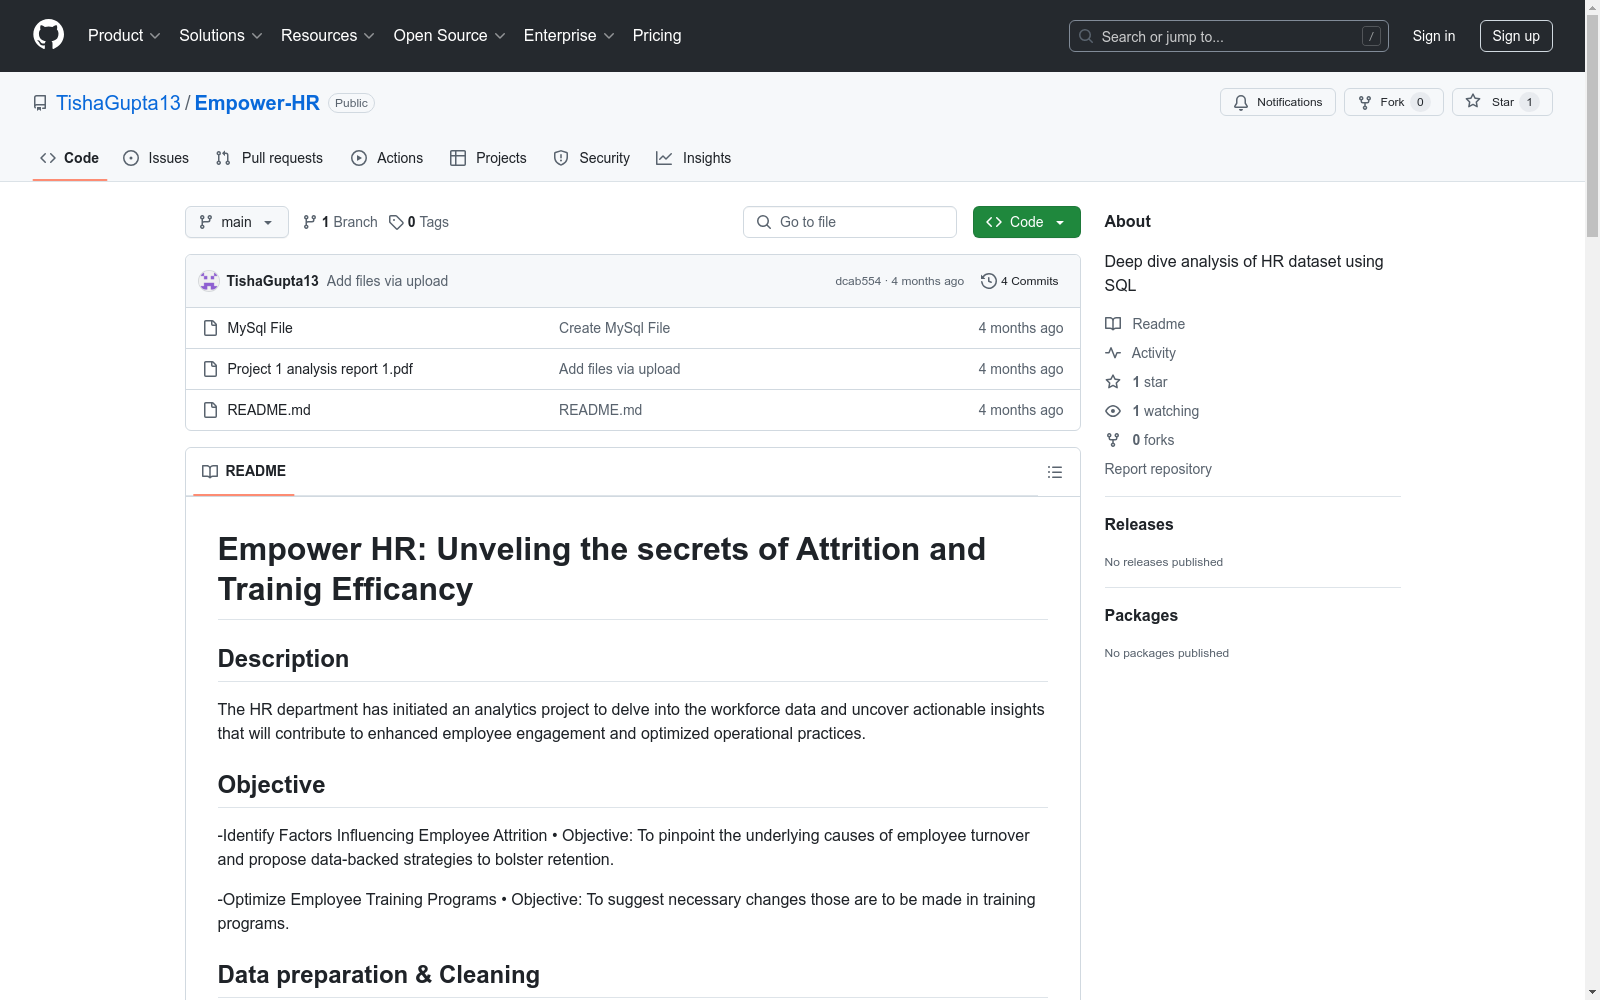Click the magnifier icon in Go to file
This screenshot has height=1000, width=1600.
(764, 222)
